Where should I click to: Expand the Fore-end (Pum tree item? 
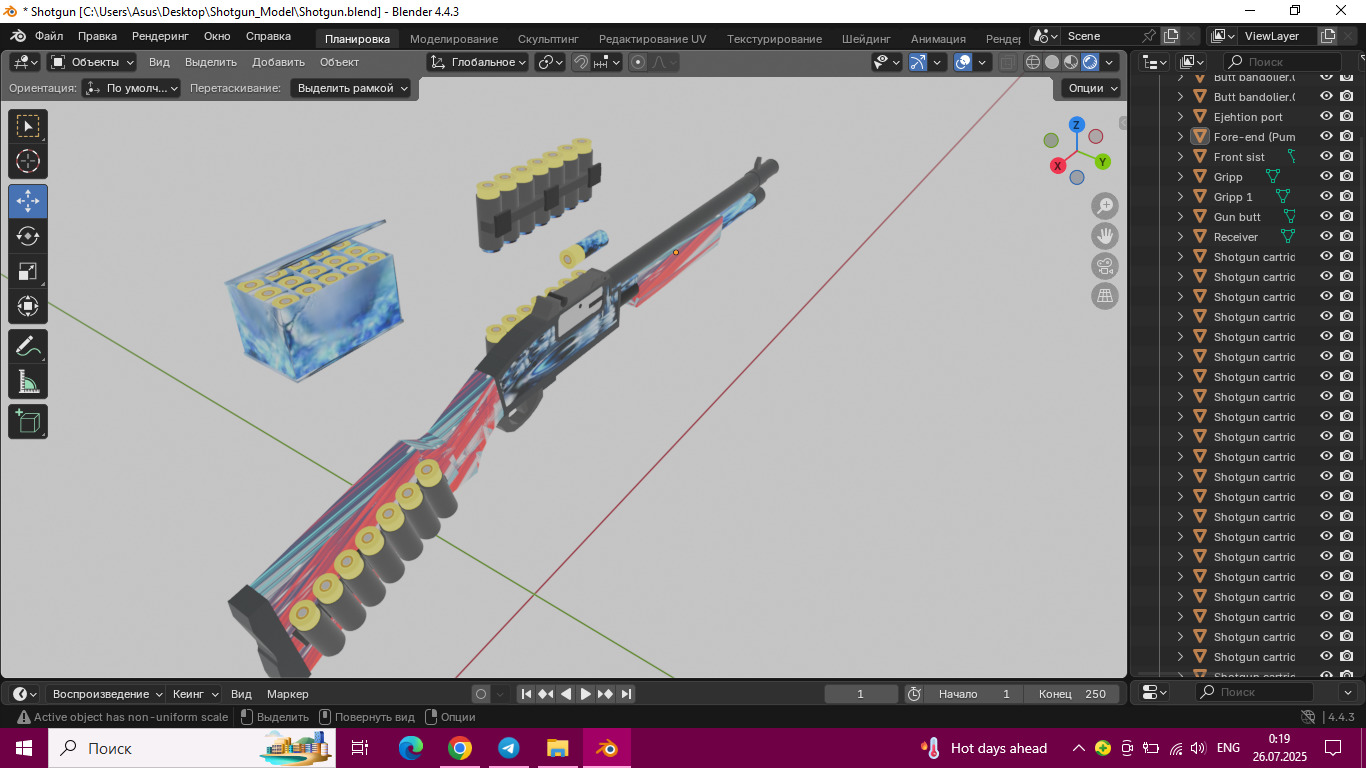1180,137
